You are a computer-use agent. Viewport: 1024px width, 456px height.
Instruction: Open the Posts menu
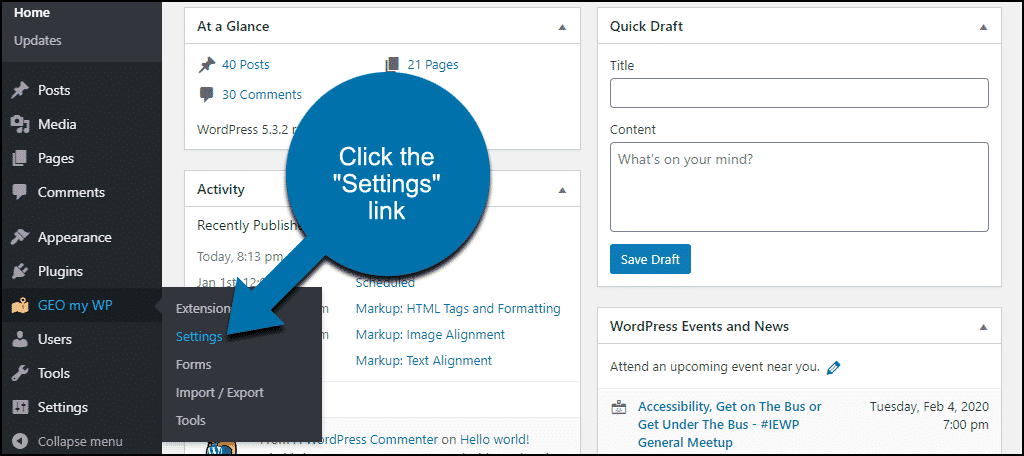coord(54,90)
